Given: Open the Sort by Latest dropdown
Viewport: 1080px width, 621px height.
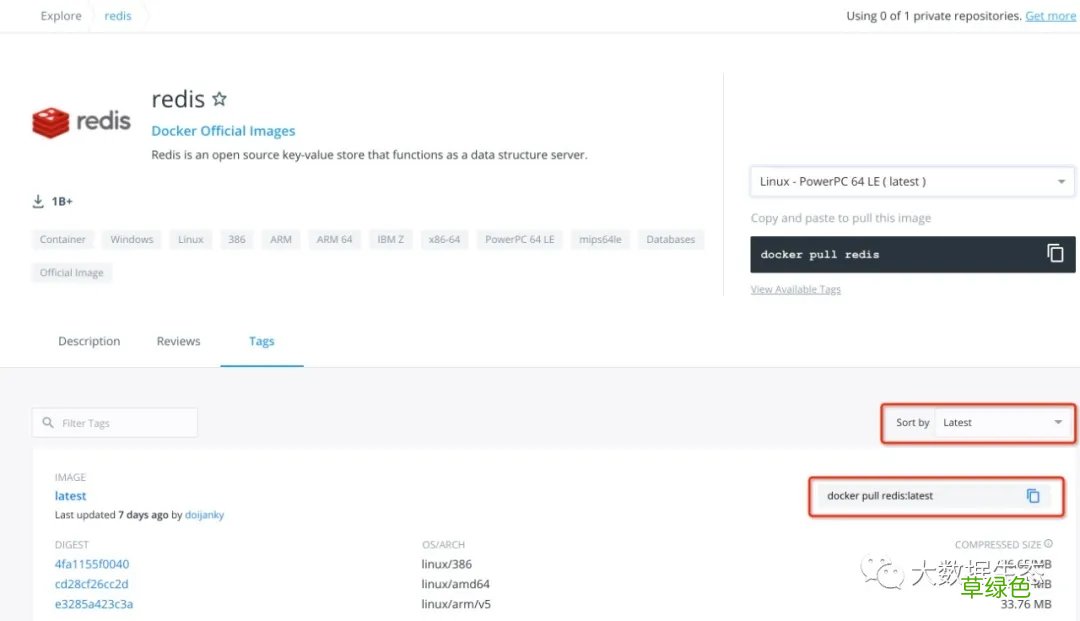Looking at the screenshot, I should [x=1003, y=423].
